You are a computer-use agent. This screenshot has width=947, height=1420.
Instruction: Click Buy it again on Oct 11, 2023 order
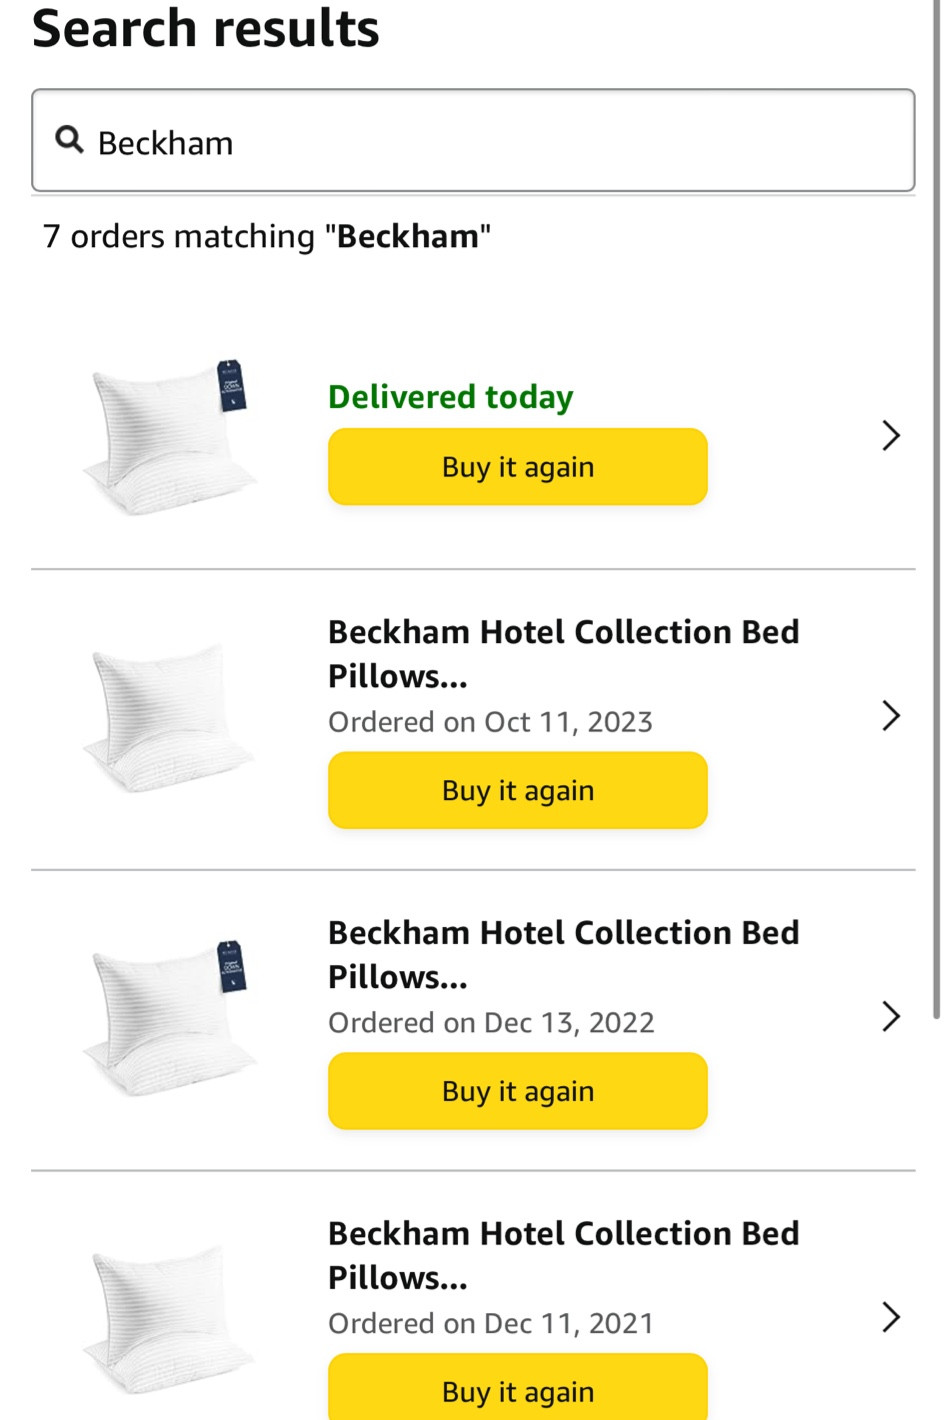(517, 790)
